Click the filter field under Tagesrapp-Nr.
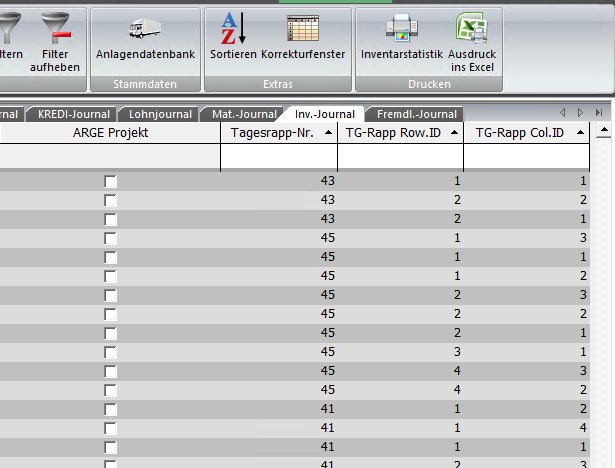Viewport: 615px width, 468px height. click(x=278, y=158)
